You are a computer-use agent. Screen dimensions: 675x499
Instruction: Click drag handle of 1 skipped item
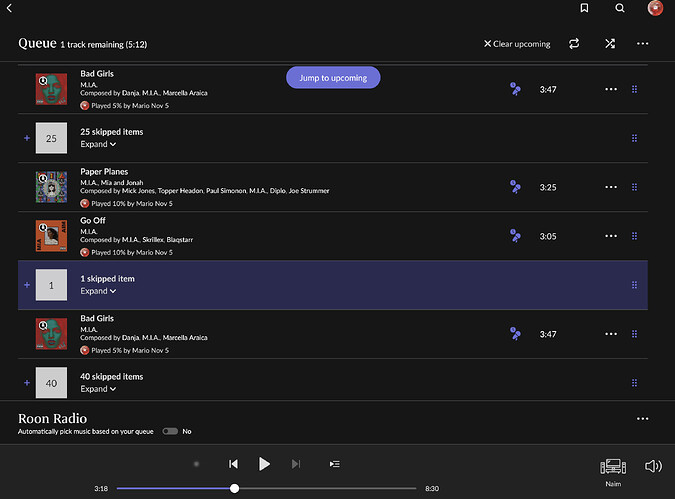click(x=634, y=285)
